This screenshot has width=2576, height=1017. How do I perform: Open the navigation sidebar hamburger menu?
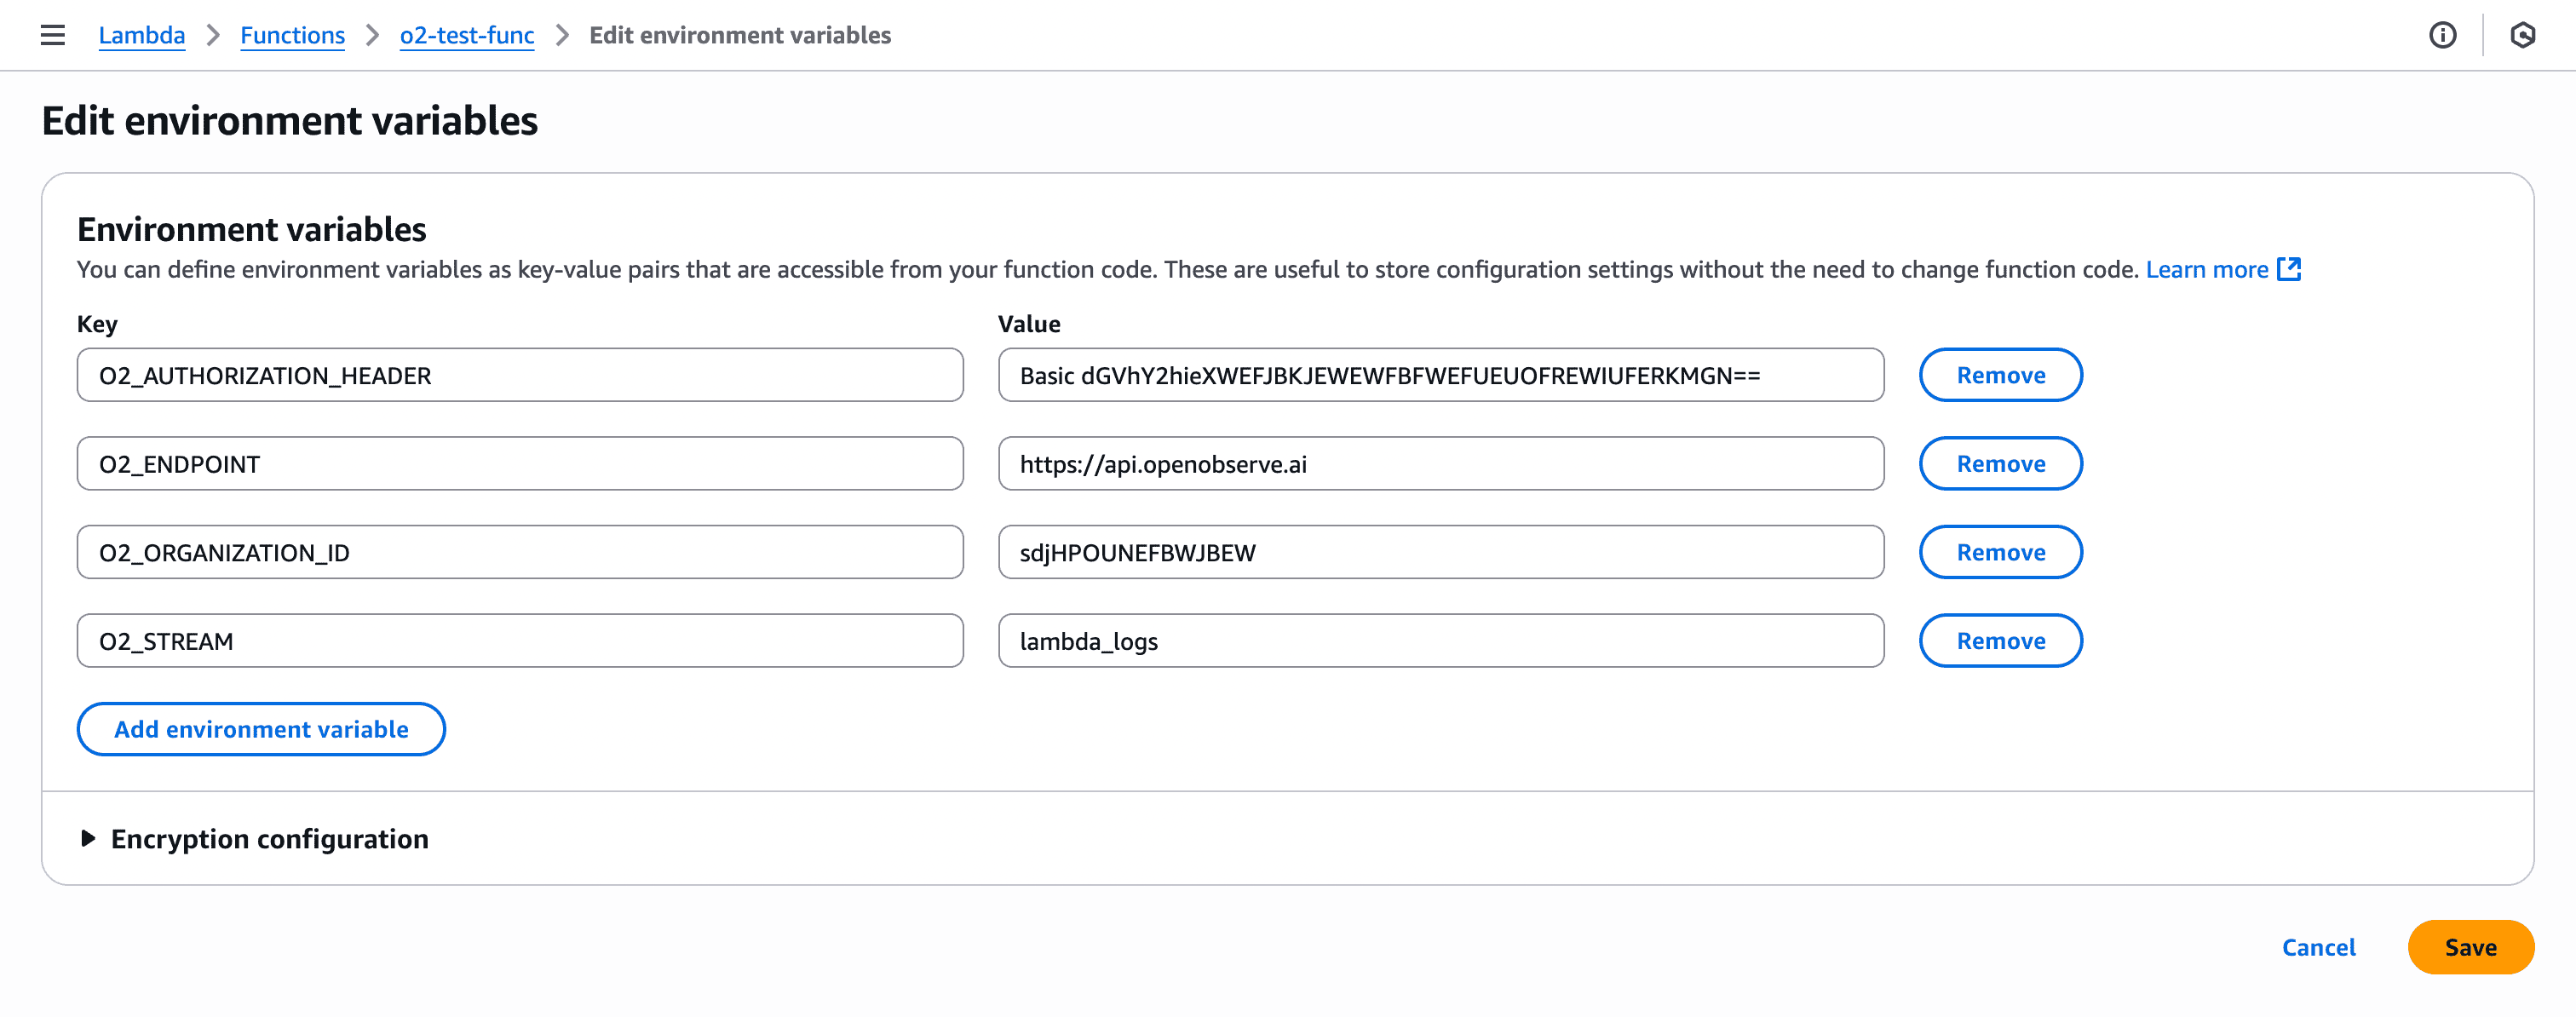point(51,35)
